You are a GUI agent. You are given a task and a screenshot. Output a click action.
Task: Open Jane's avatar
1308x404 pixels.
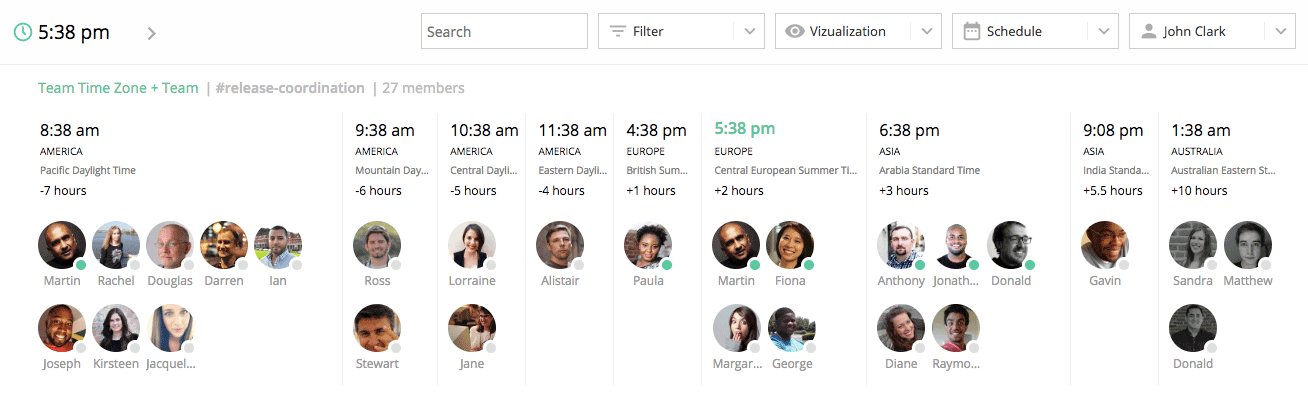[472, 329]
